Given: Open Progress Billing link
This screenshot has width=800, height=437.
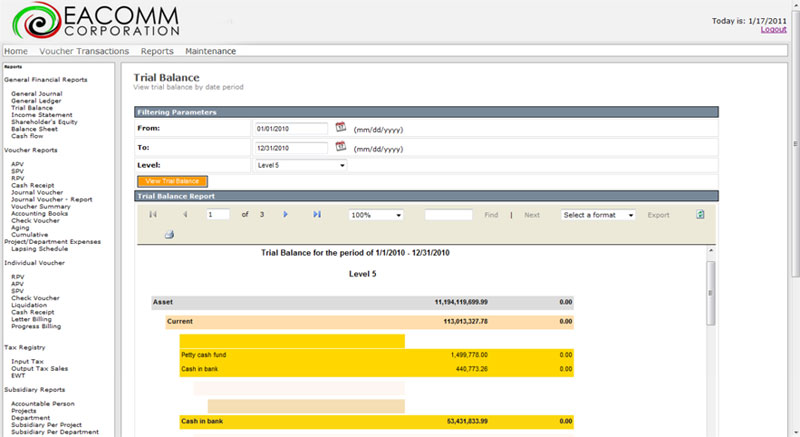Looking at the screenshot, I should (x=36, y=326).
